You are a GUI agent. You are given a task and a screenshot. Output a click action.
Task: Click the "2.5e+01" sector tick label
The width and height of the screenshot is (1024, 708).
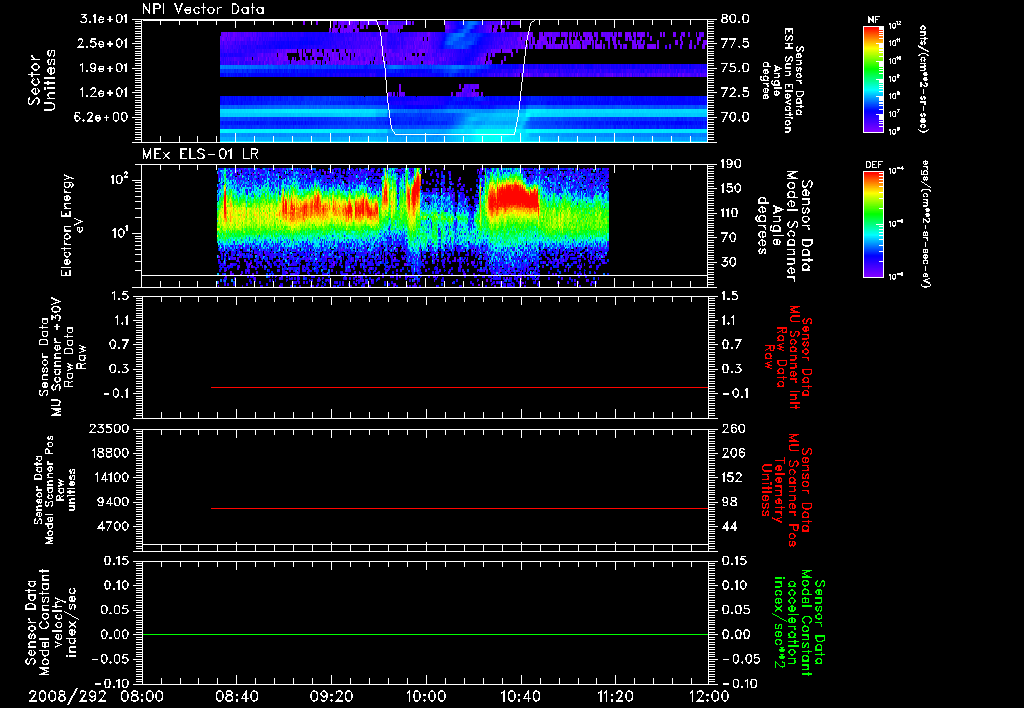pos(104,43)
